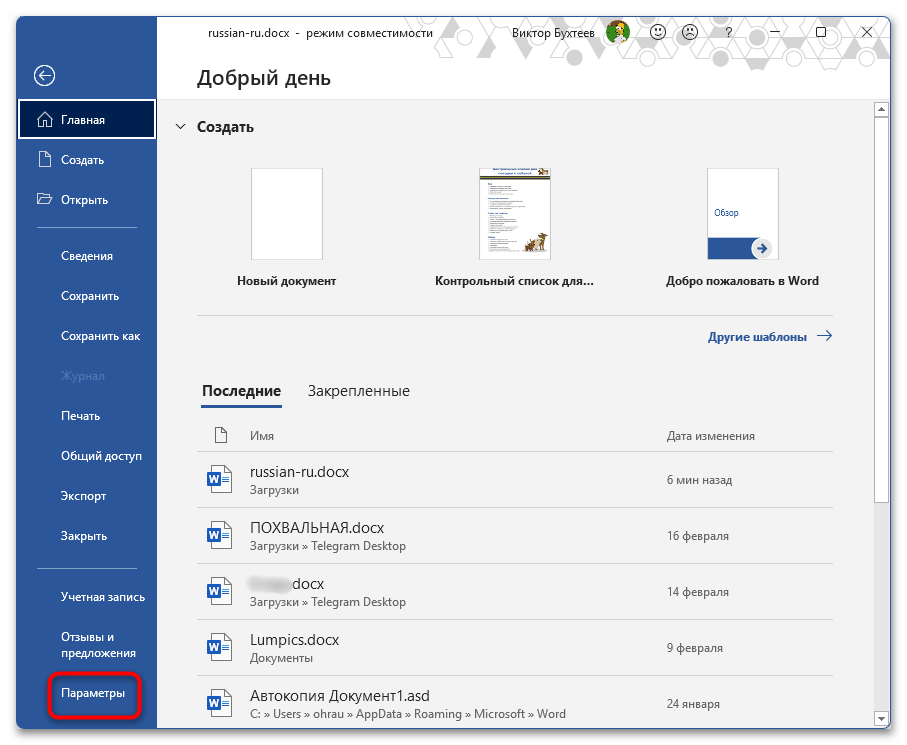Viewport: 907px width, 745px height.
Task: Open the Автокопия Документ1.asd file name
Action: 340,696
